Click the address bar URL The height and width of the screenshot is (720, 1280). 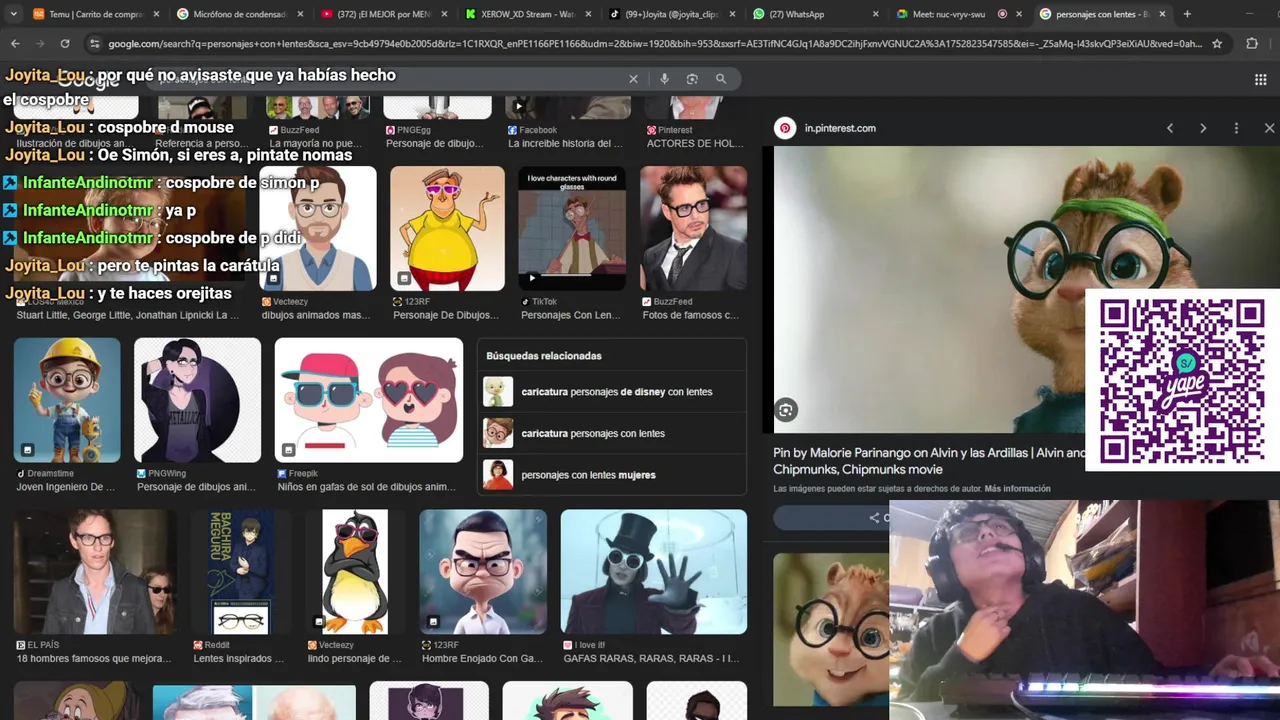[x=655, y=44]
